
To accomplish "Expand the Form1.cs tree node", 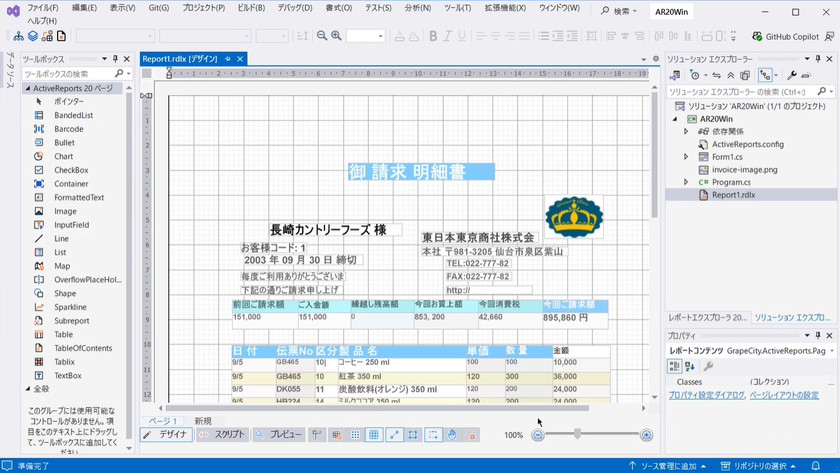I will point(686,157).
